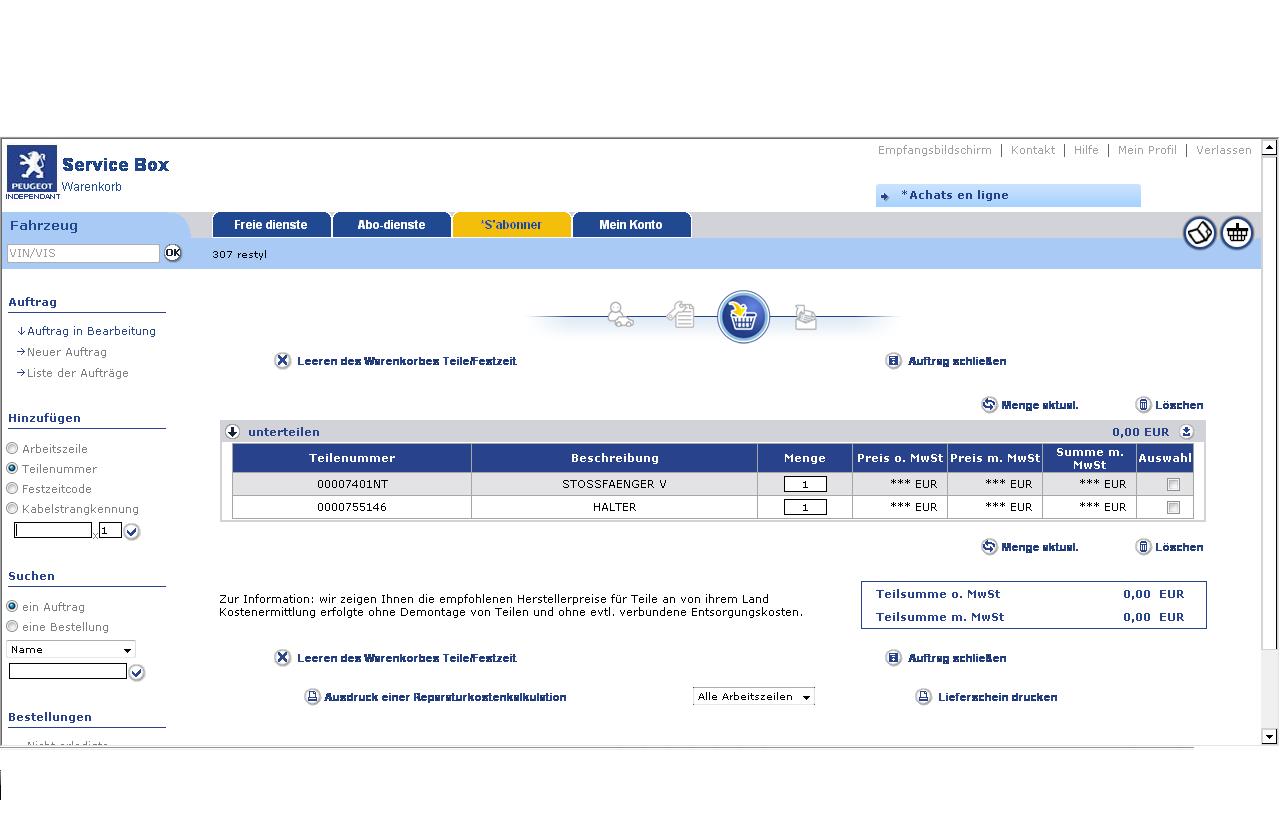Screen dimensions: 1280x814
Task: Click the top 'Löschen' trash icon
Action: pos(1144,405)
